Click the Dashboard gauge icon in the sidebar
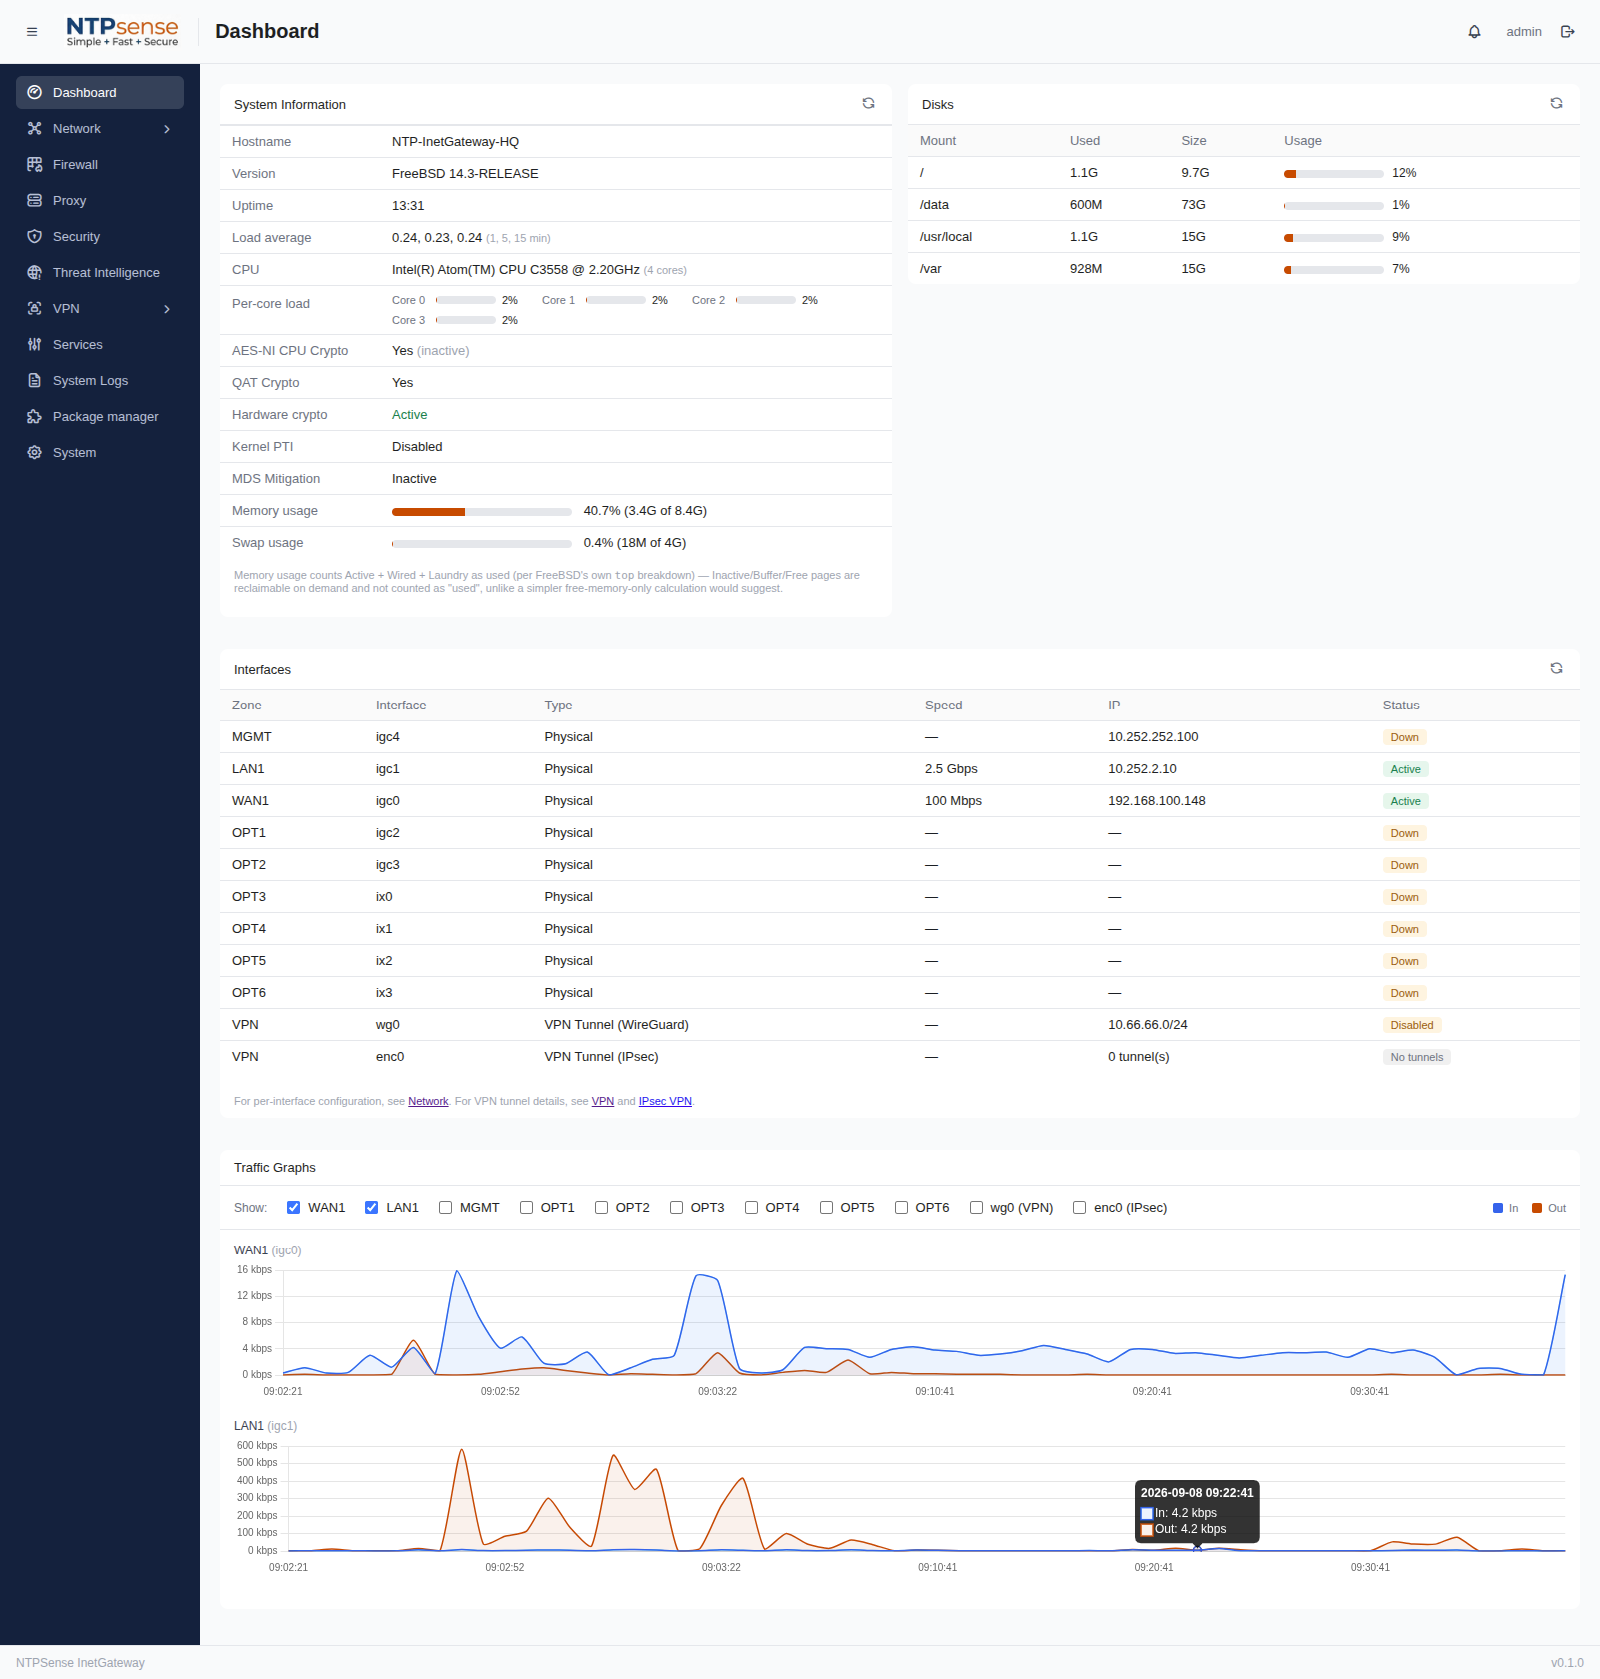 click(x=35, y=92)
